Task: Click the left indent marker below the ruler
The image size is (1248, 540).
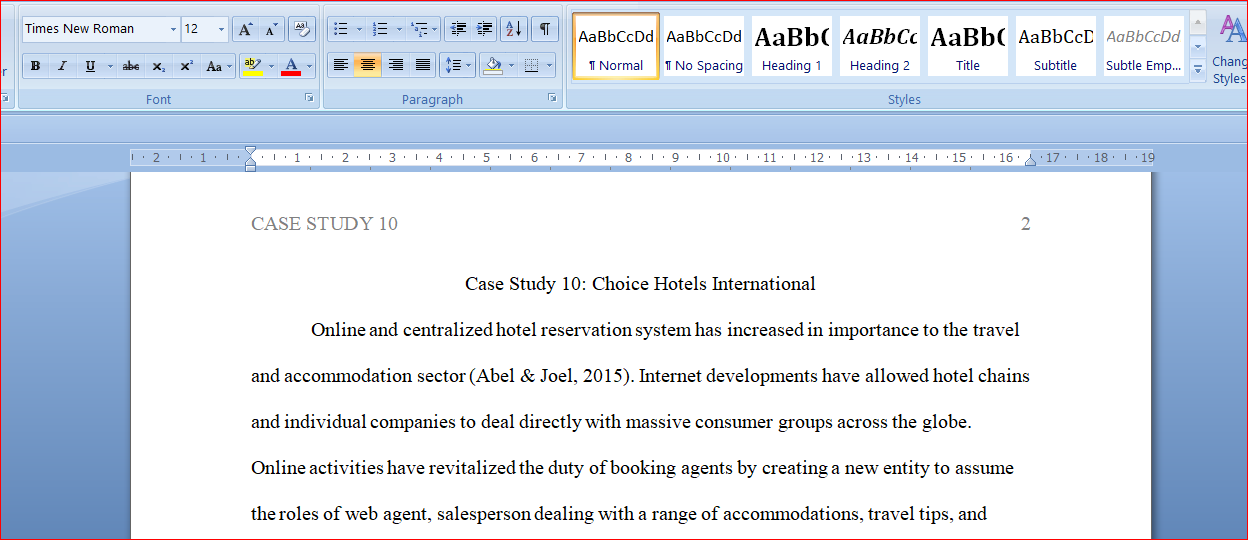Action: pos(250,167)
